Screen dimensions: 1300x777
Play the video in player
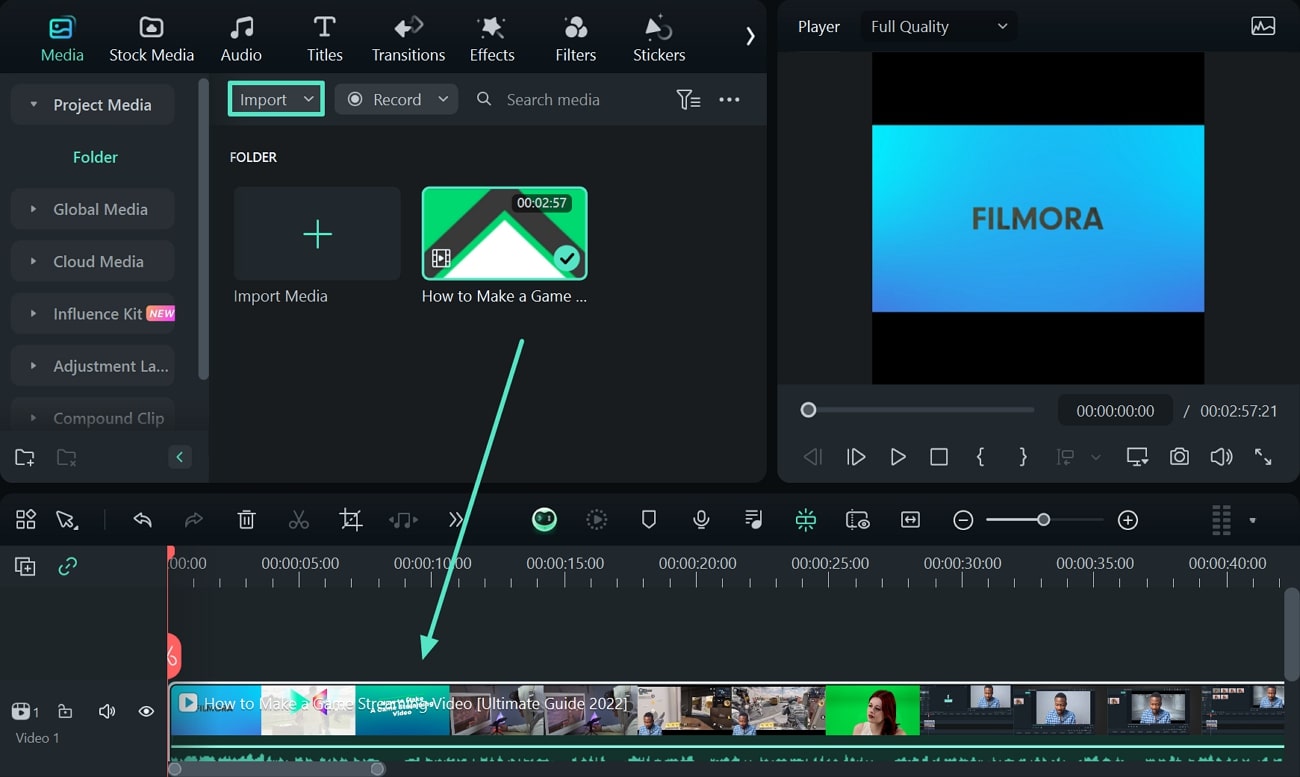pyautogui.click(x=898, y=457)
